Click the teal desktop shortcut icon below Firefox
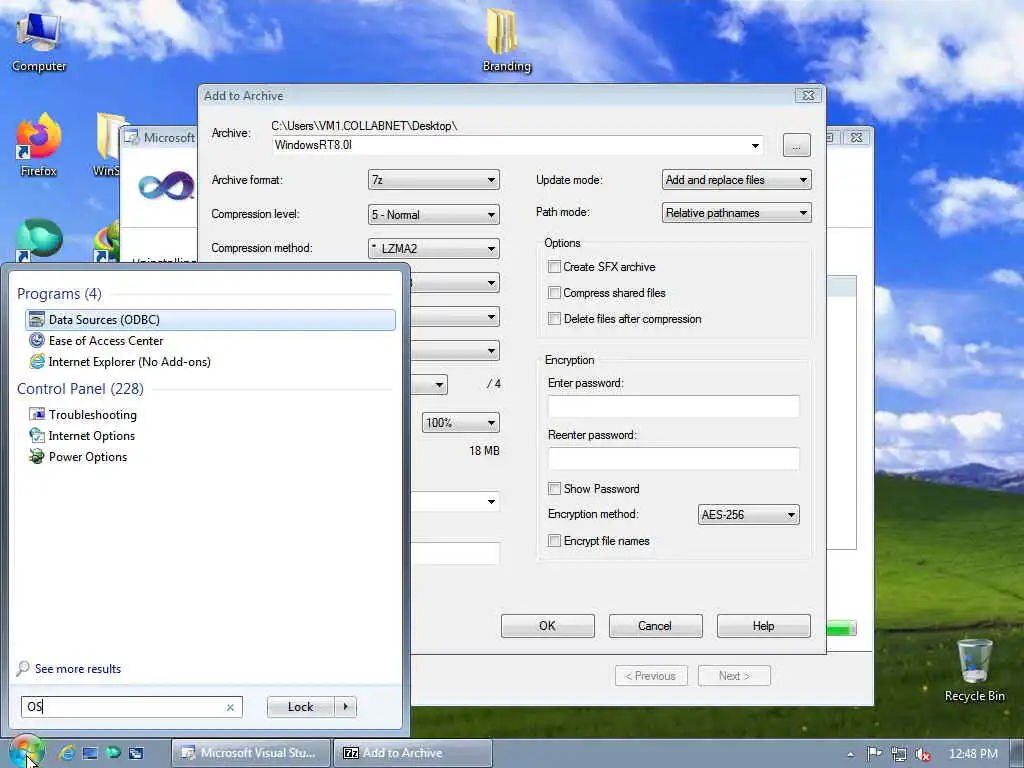 click(x=39, y=239)
